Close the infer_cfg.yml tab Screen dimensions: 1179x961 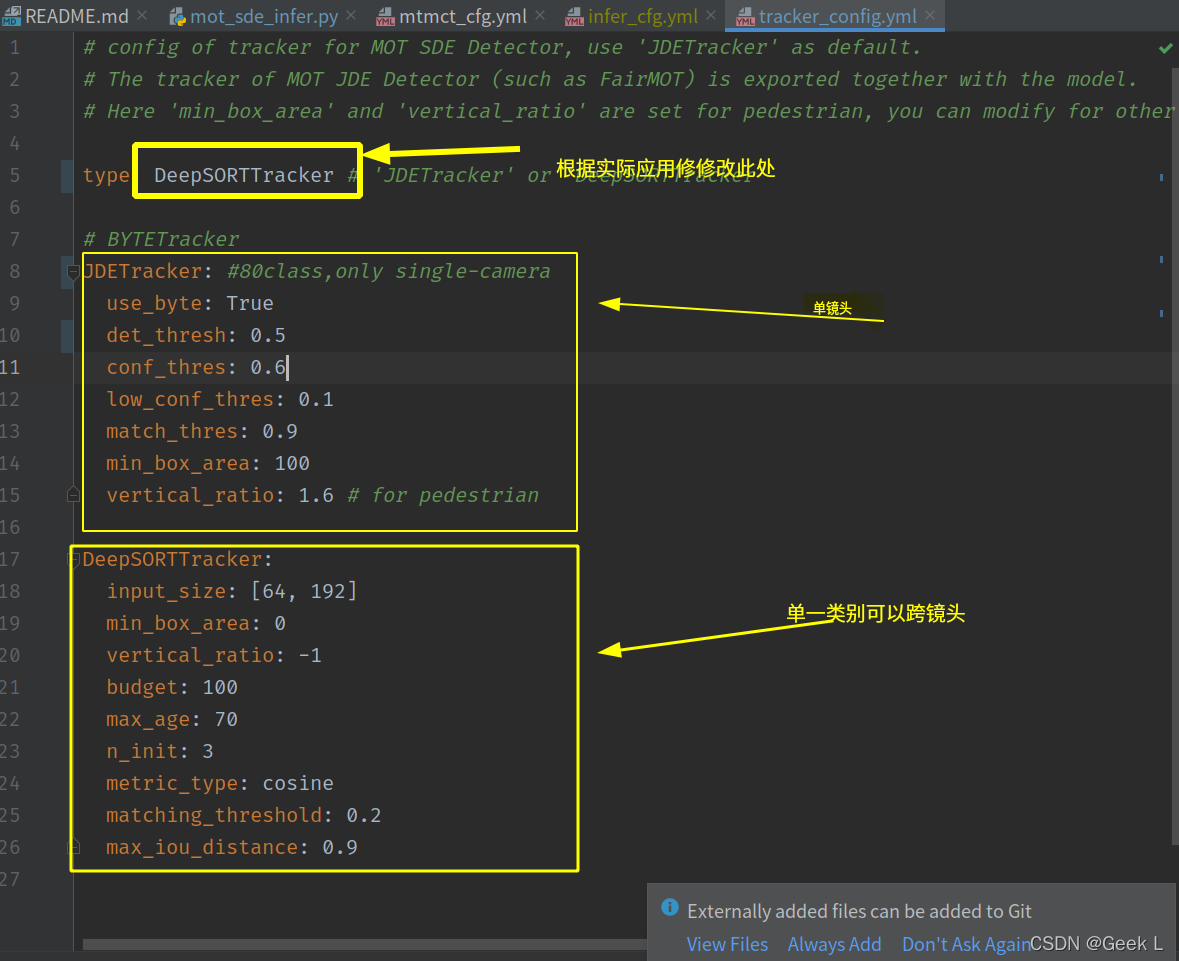(x=711, y=15)
